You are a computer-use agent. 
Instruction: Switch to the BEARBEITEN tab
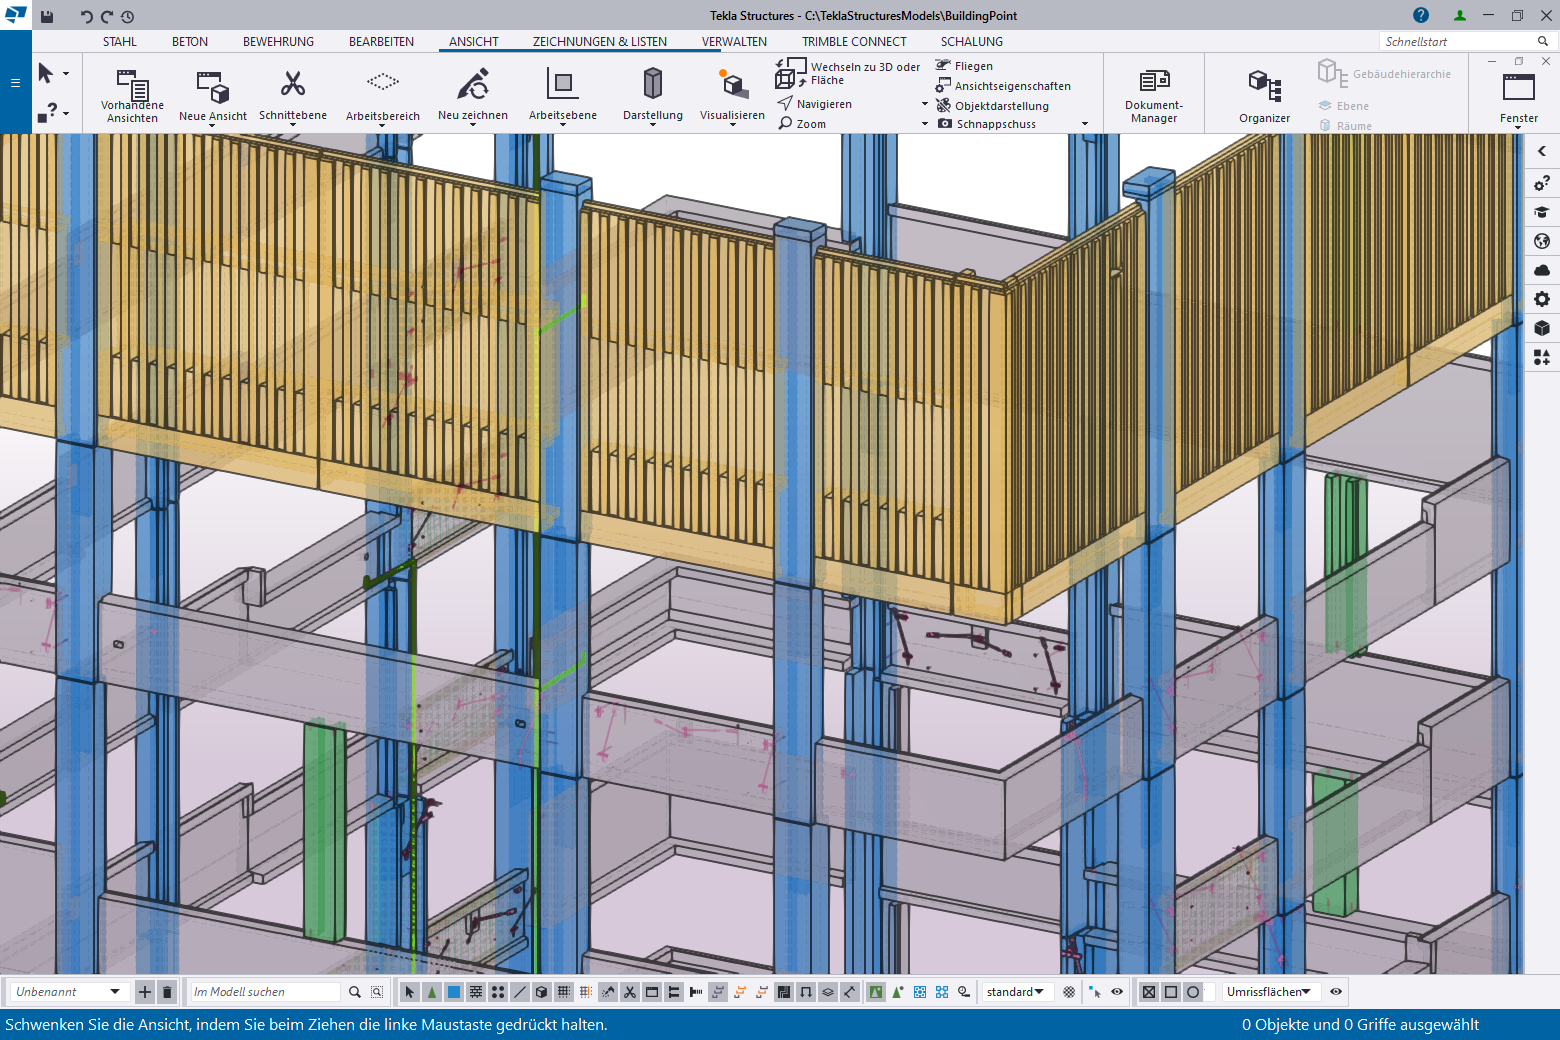[x=381, y=42]
